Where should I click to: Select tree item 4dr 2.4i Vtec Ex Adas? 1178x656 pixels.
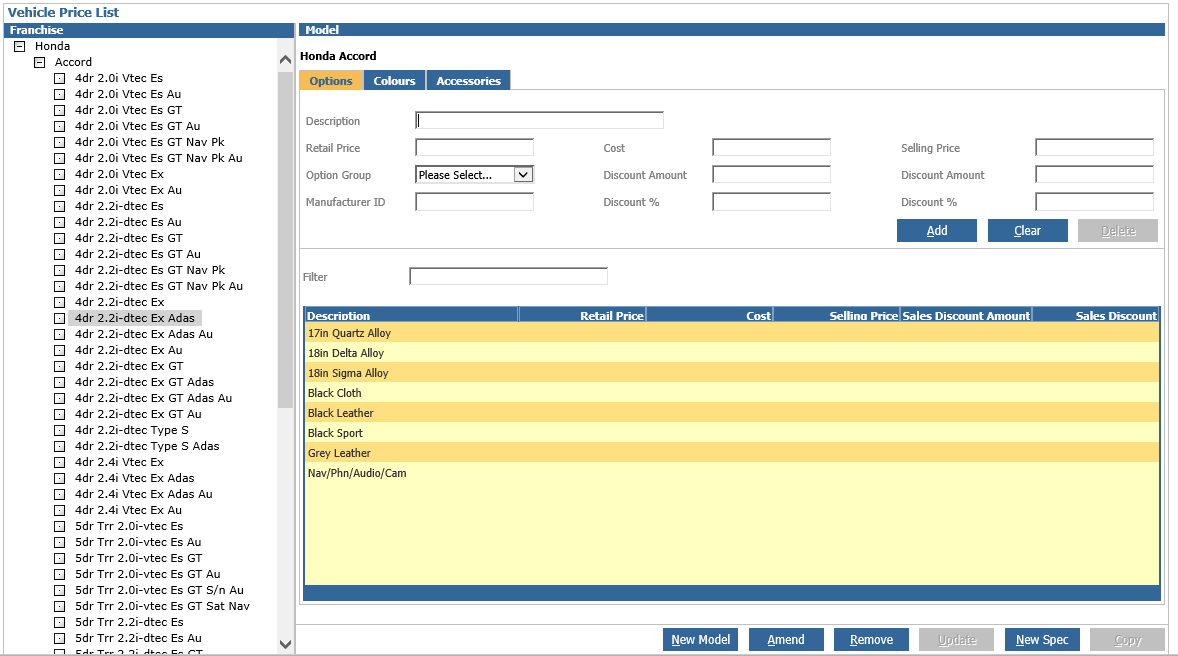[134, 479]
